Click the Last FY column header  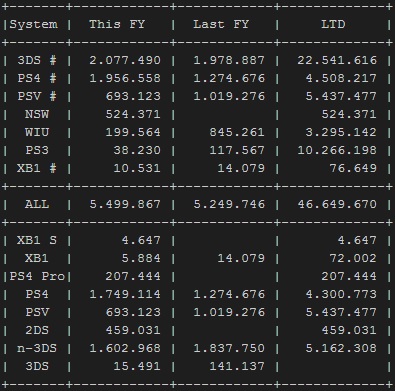[x=221, y=24]
